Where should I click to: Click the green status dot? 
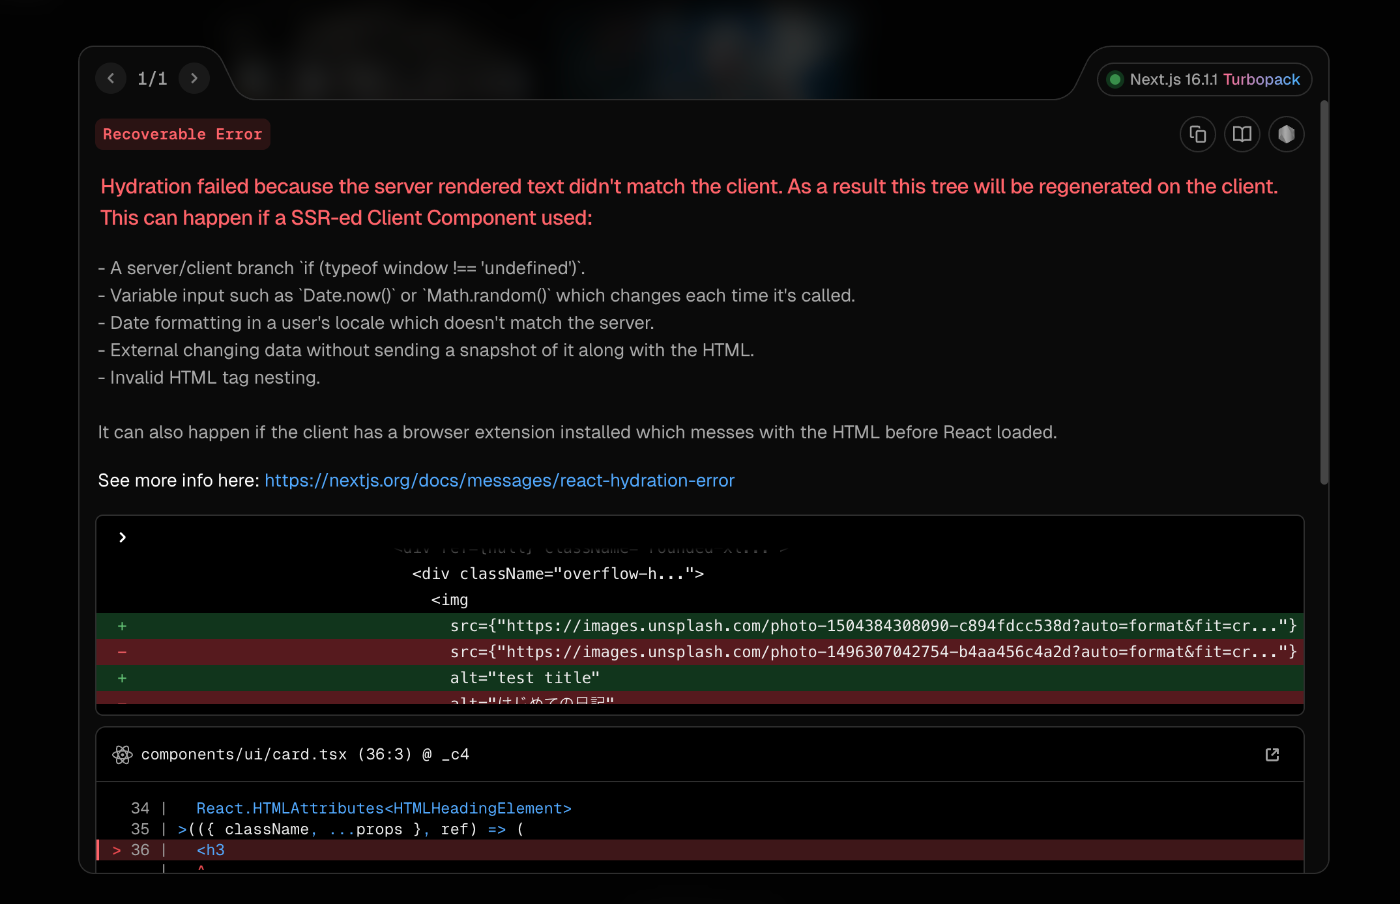point(1115,79)
